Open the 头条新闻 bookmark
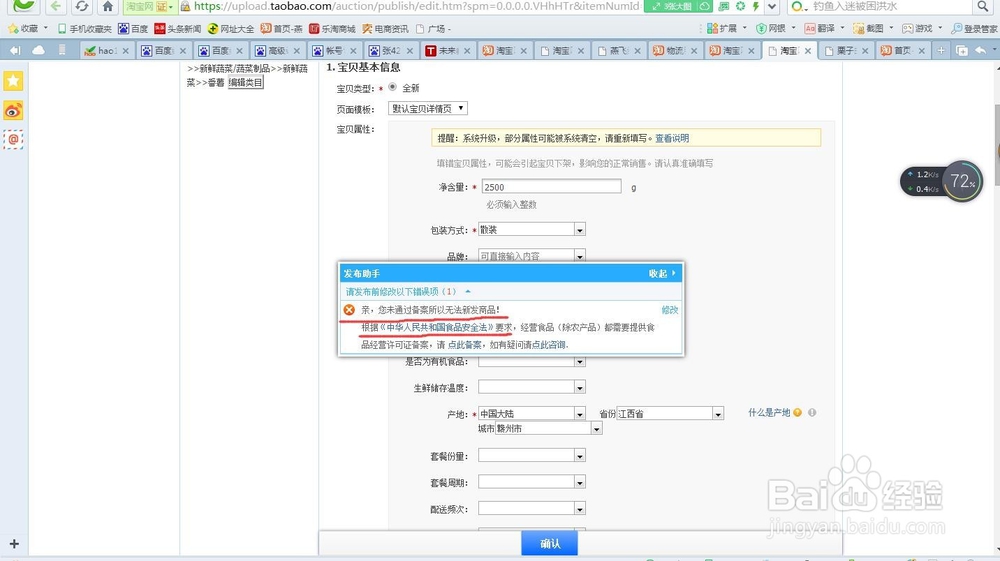Image resolution: width=1000 pixels, height=561 pixels. [178, 29]
